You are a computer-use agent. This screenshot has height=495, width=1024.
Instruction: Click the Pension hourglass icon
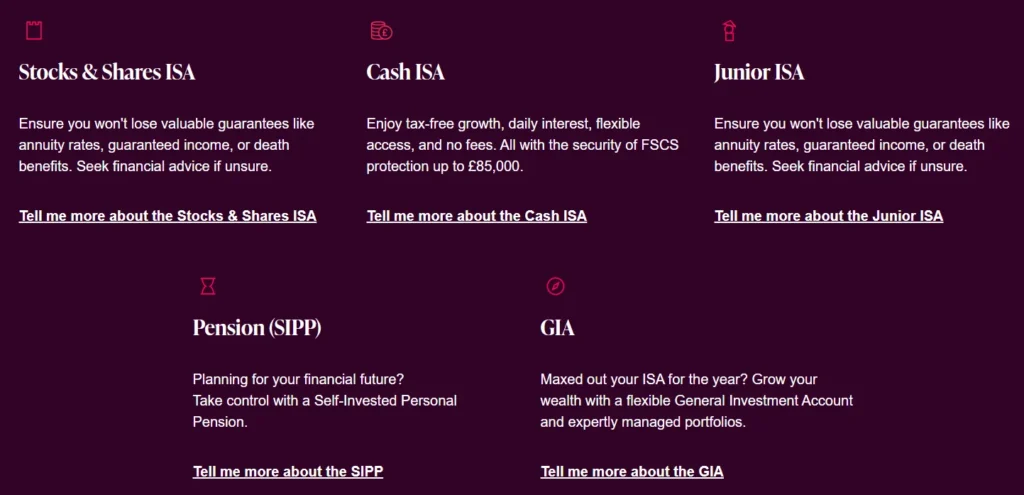(x=207, y=287)
